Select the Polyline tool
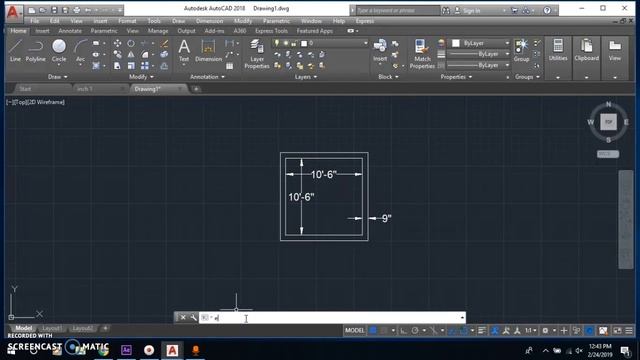640x360 pixels. point(36,50)
